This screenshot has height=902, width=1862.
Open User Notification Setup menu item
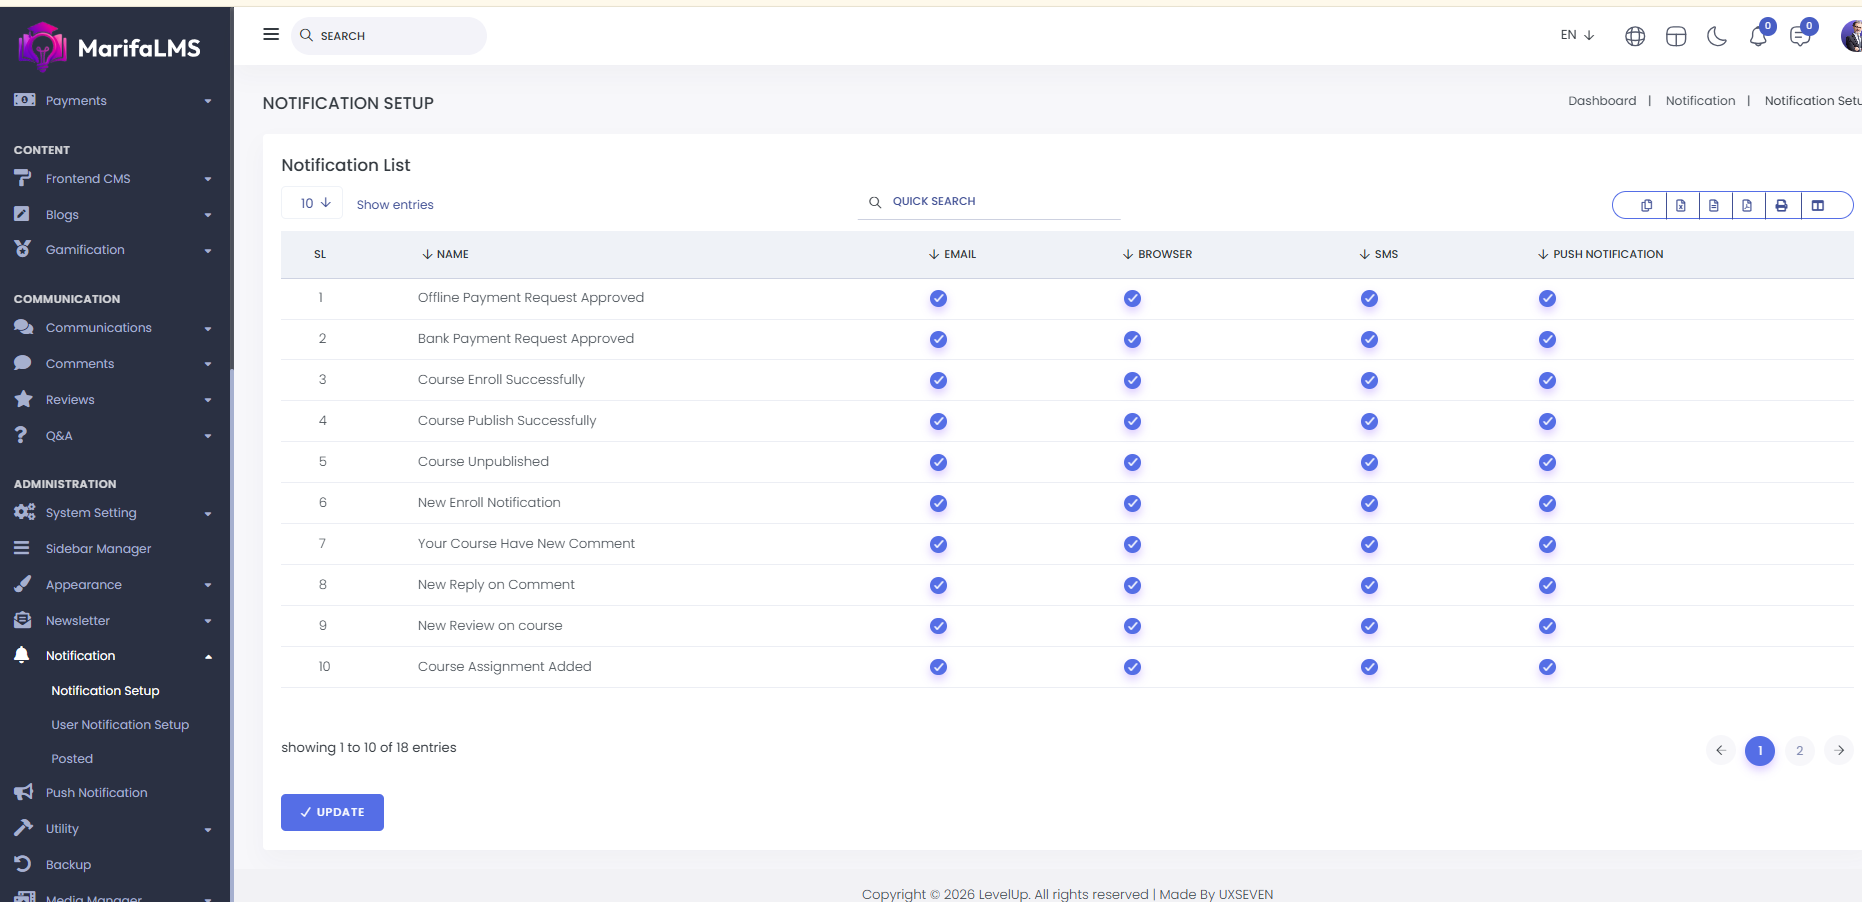[x=120, y=725]
